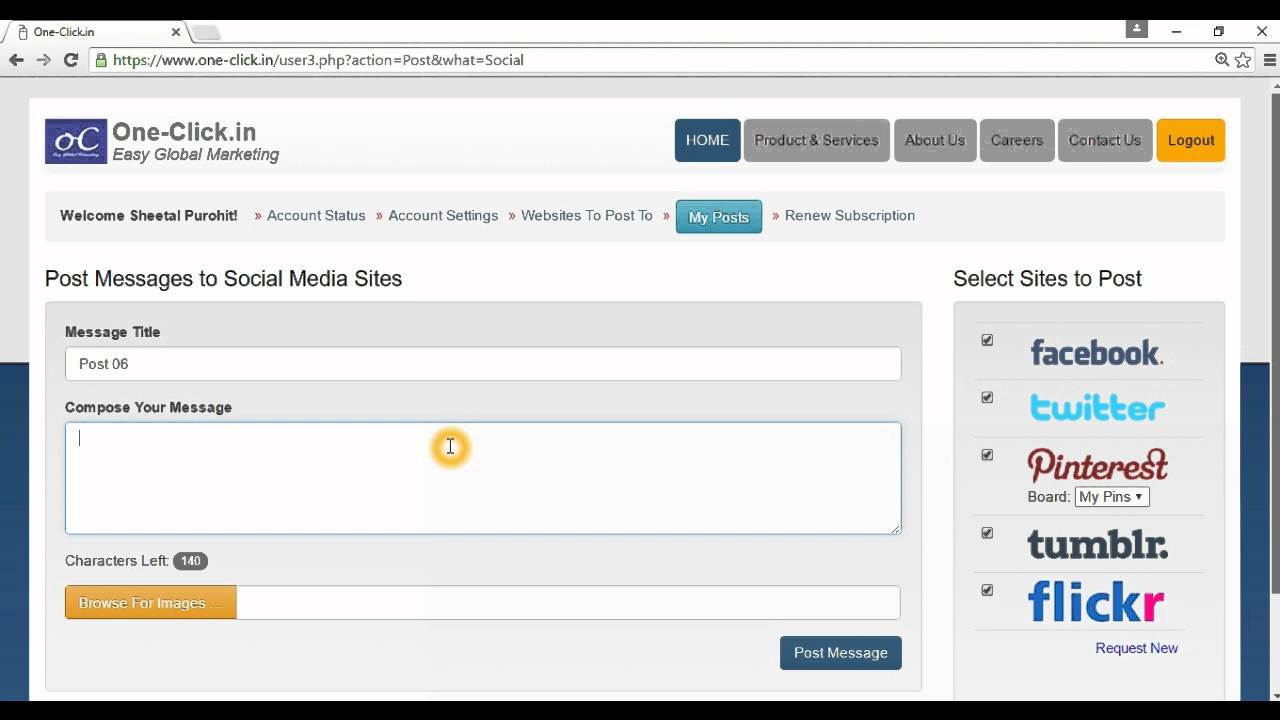Click the green padlock security icon
Screen dimensions: 1280x720
100,60
